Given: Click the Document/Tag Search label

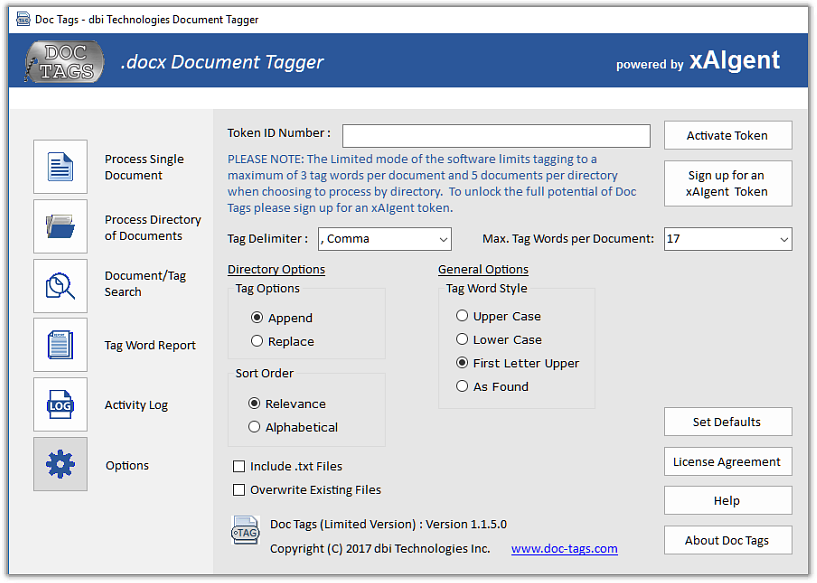Looking at the screenshot, I should coord(145,283).
